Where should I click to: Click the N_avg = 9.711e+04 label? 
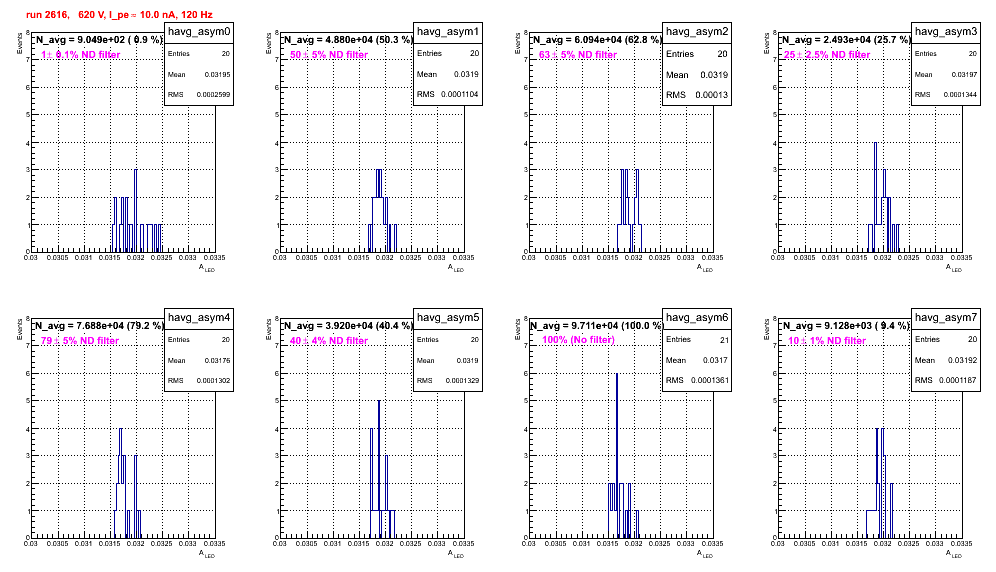(597, 326)
